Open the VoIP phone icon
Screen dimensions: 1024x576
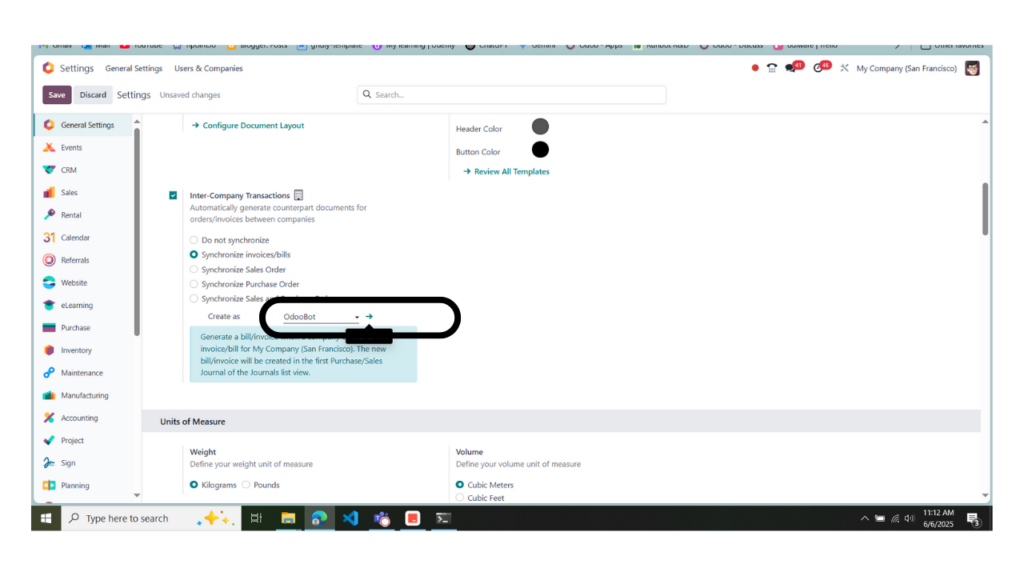pyautogui.click(x=772, y=68)
